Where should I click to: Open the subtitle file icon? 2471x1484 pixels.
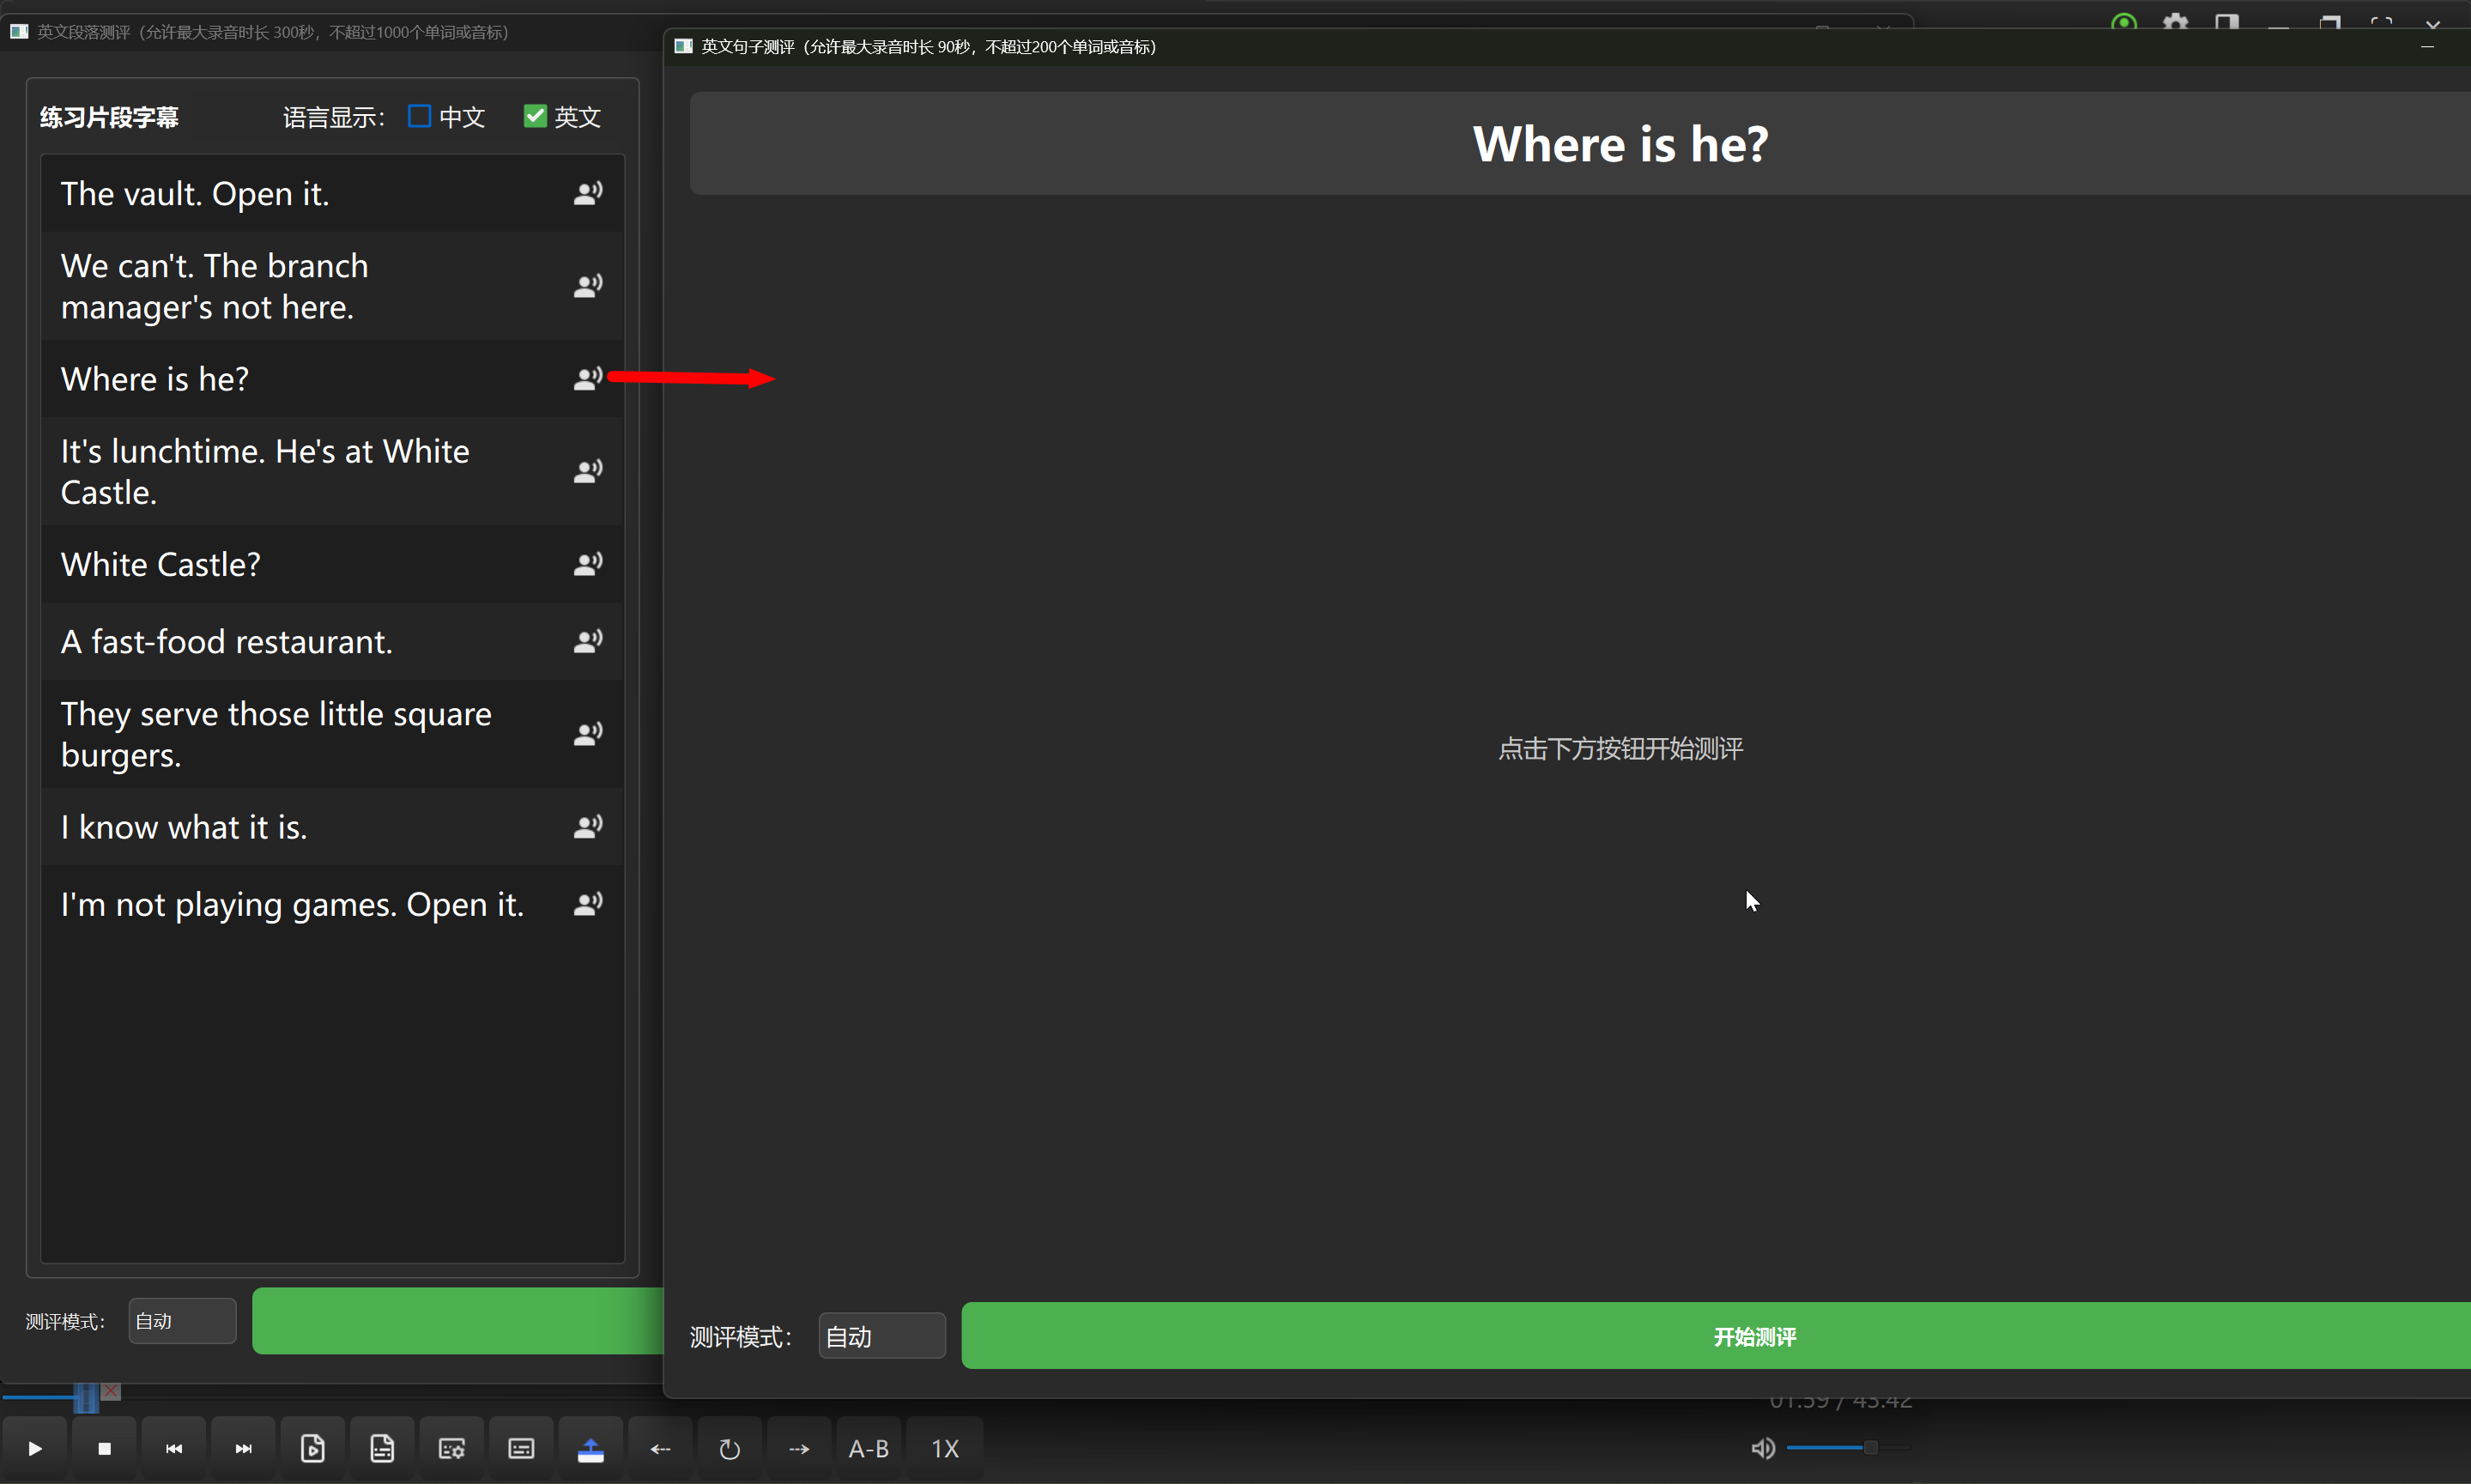382,1448
